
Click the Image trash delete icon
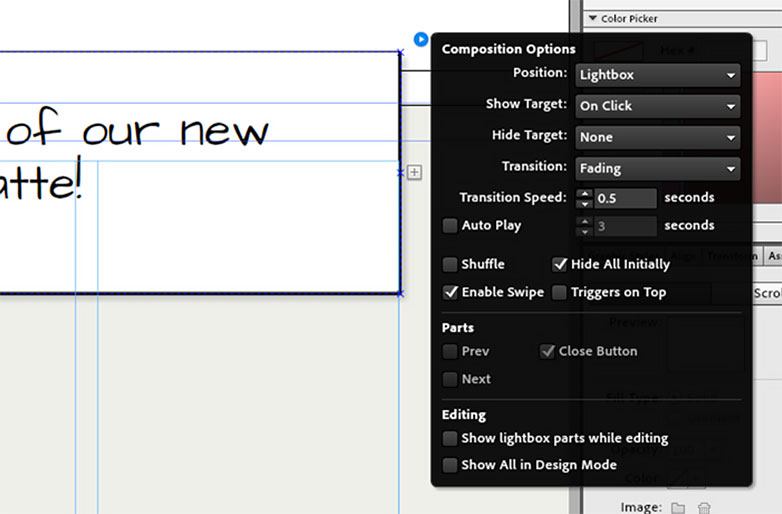(x=704, y=508)
